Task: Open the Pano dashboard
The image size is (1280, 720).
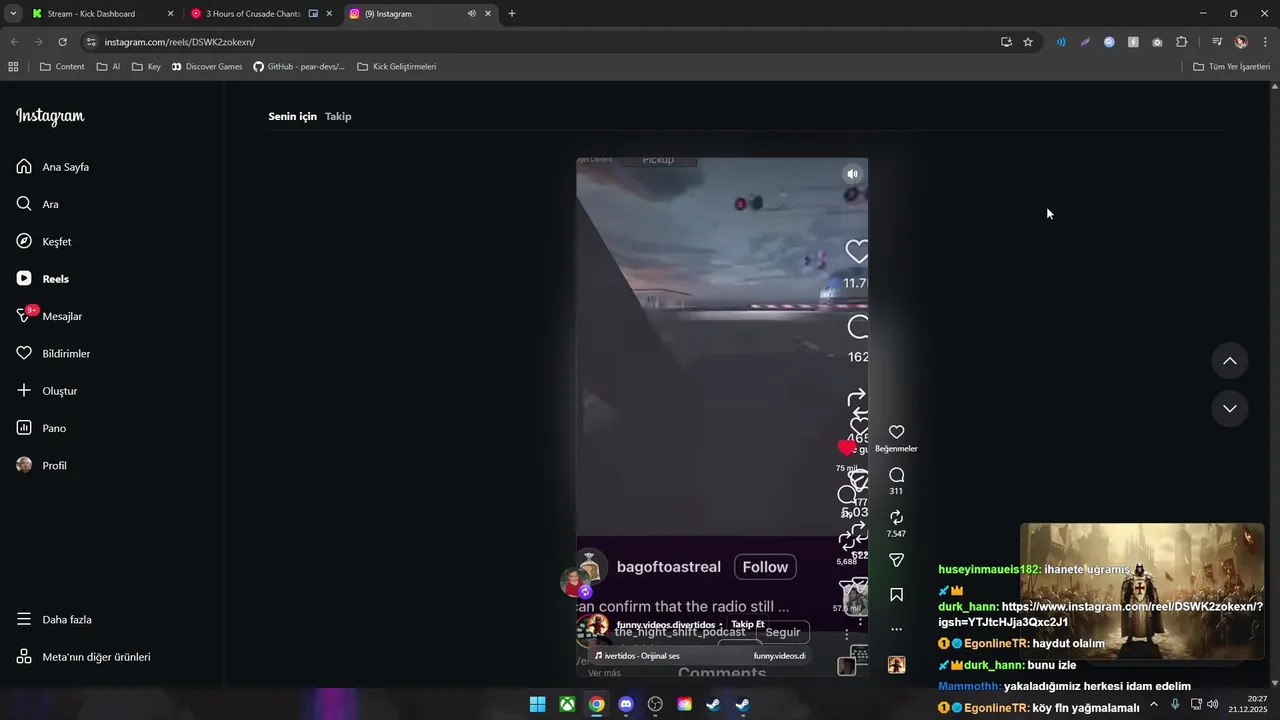Action: click(41, 428)
